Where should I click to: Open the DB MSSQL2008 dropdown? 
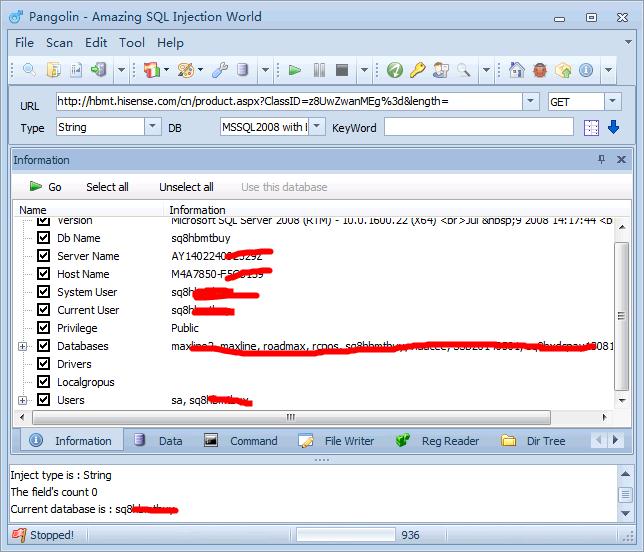point(317,126)
